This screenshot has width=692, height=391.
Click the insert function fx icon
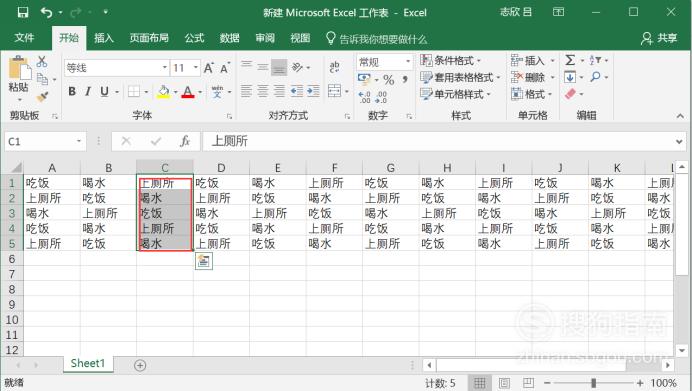point(185,141)
